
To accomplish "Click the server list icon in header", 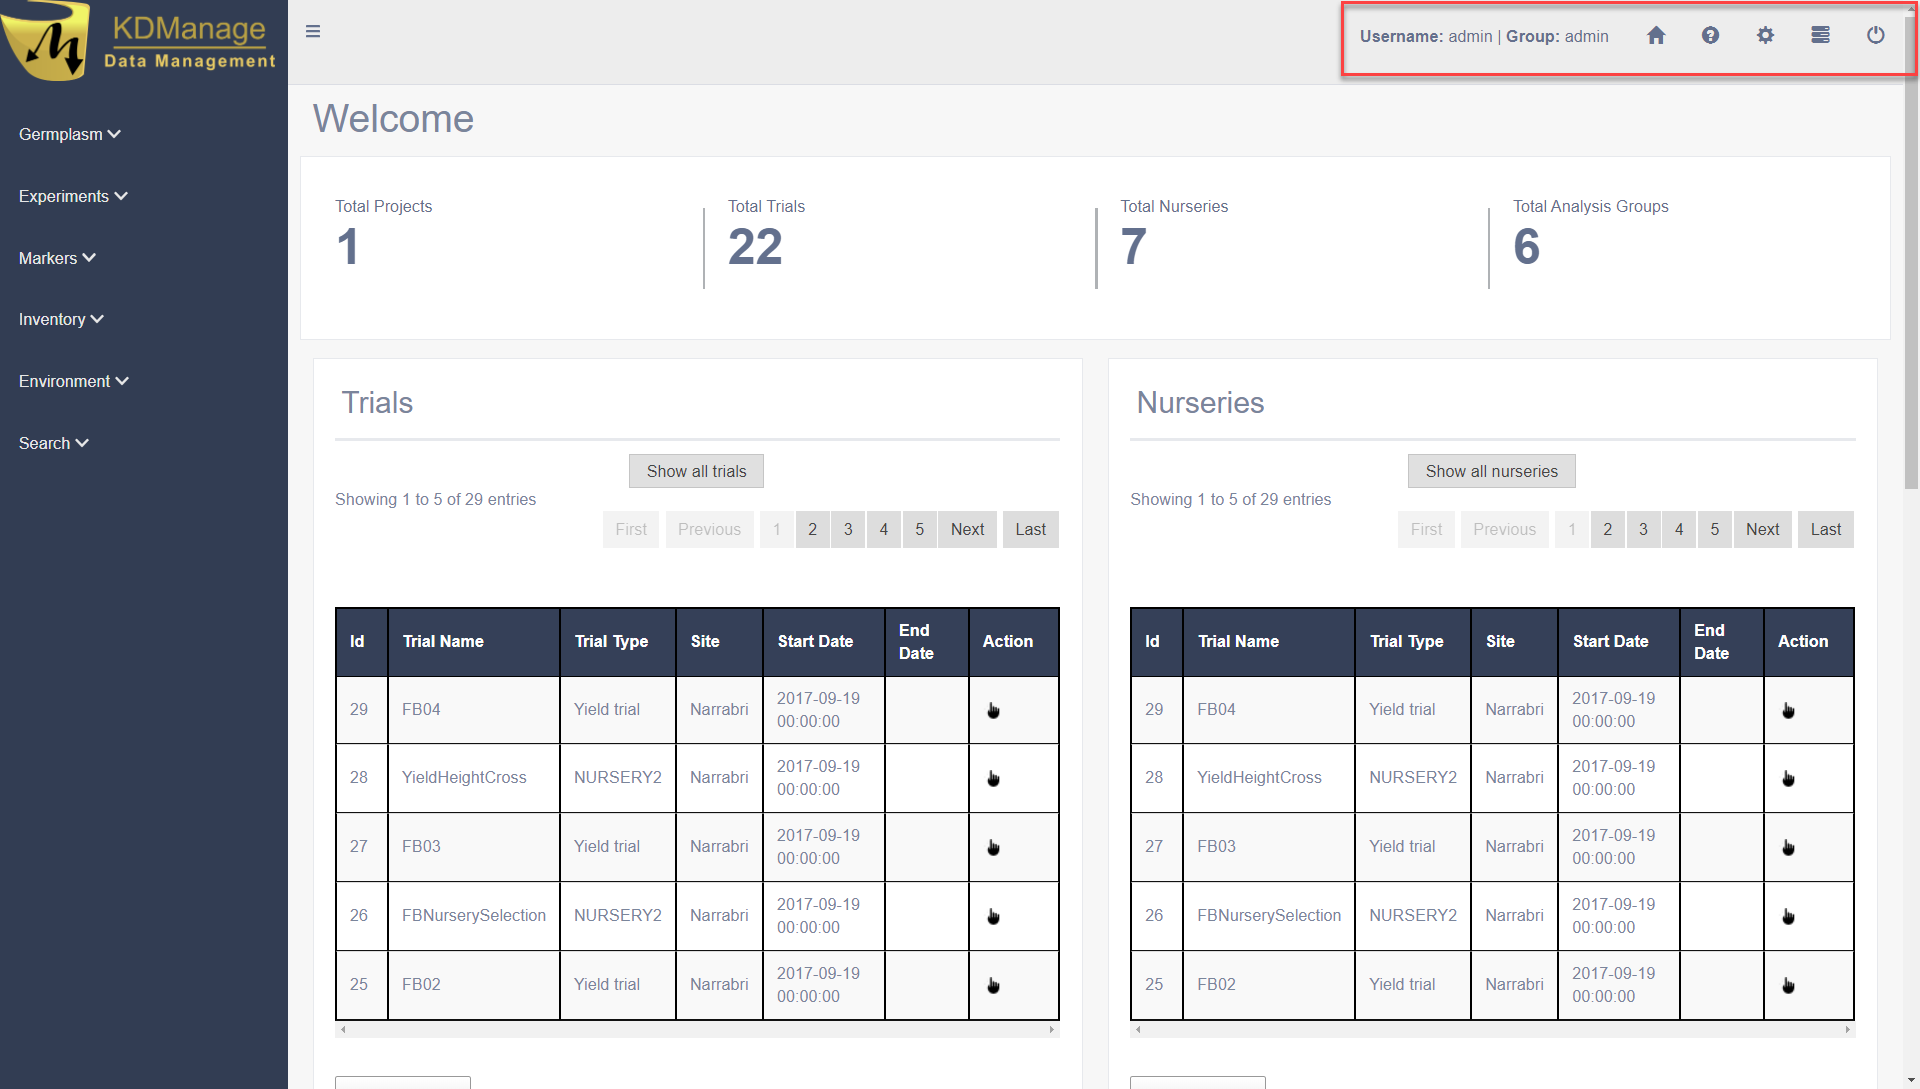I will click(x=1820, y=36).
